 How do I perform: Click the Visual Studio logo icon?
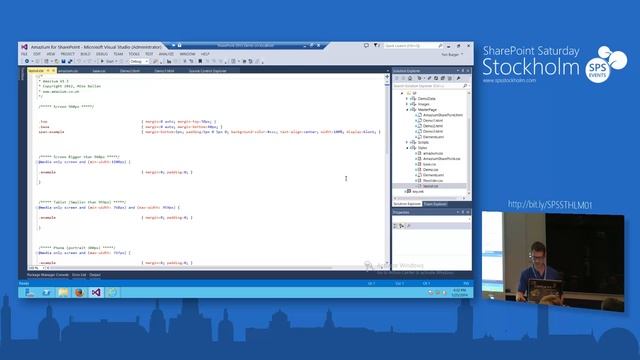(24, 47)
